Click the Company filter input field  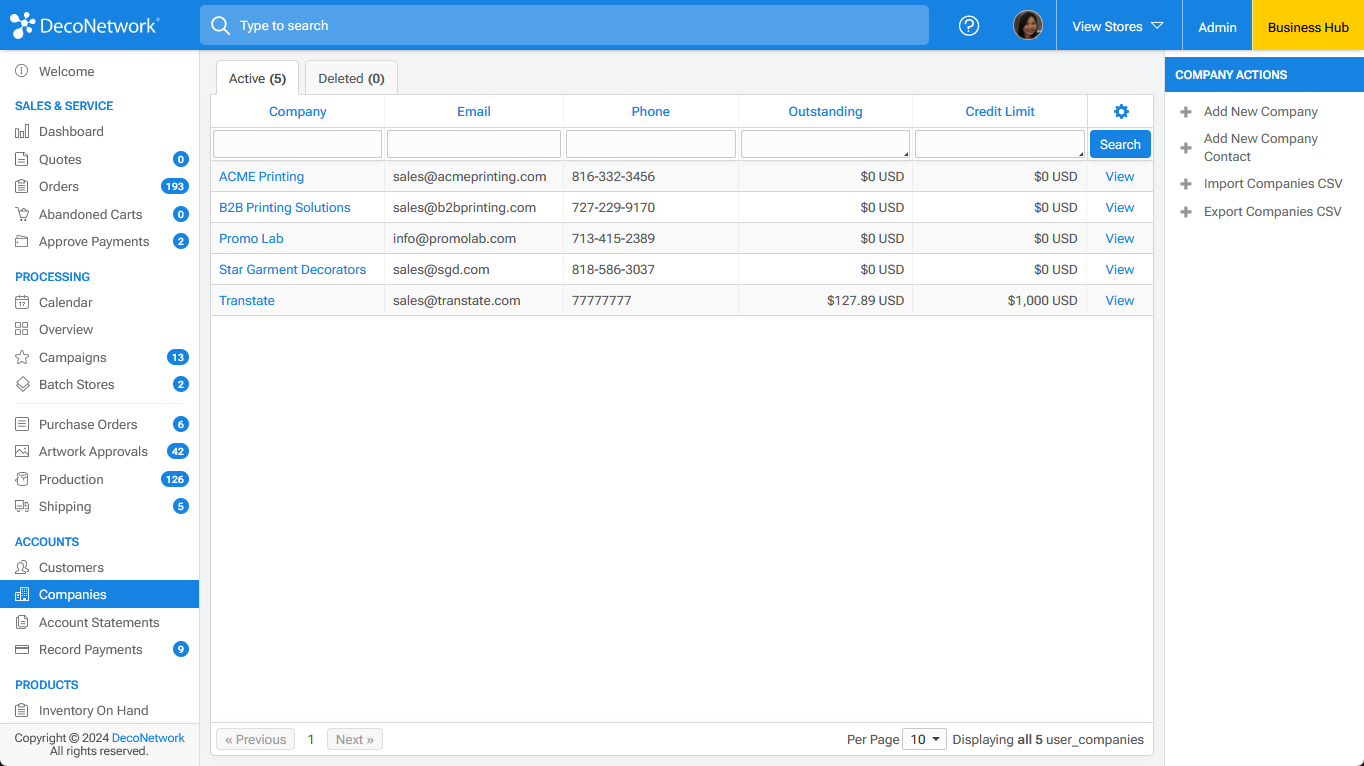[x=297, y=144]
